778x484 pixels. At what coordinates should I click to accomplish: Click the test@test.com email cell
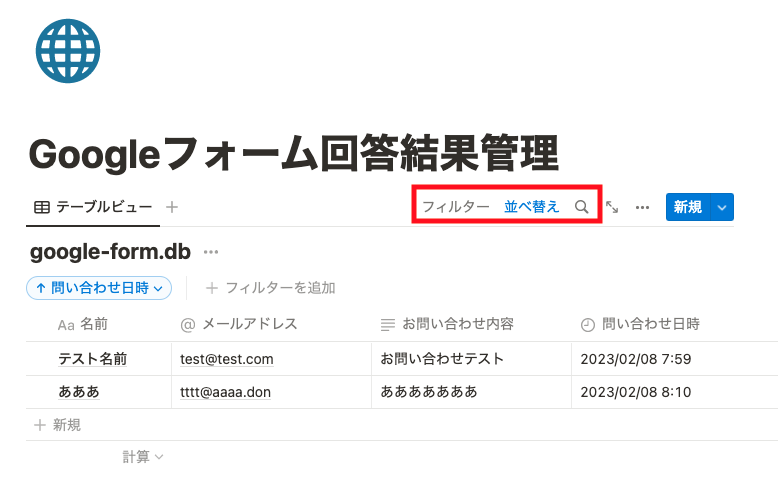tap(227, 359)
